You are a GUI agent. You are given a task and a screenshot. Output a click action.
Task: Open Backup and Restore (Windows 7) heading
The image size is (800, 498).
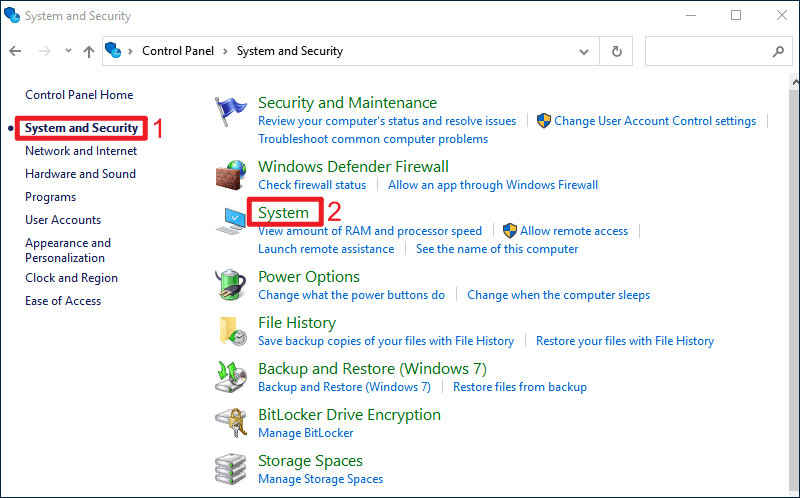pyautogui.click(x=372, y=368)
